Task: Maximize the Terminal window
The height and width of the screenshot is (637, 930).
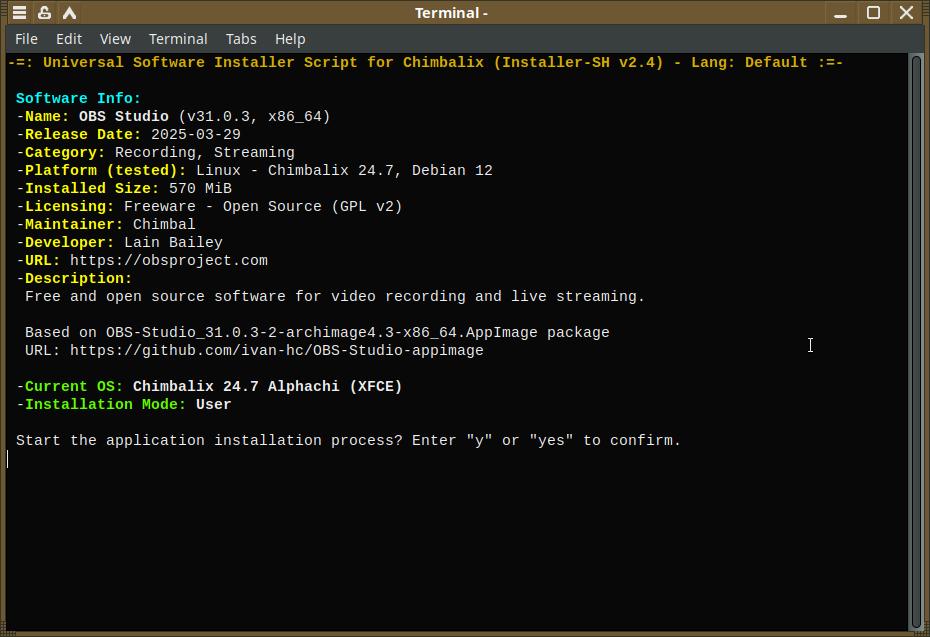Action: (873, 13)
